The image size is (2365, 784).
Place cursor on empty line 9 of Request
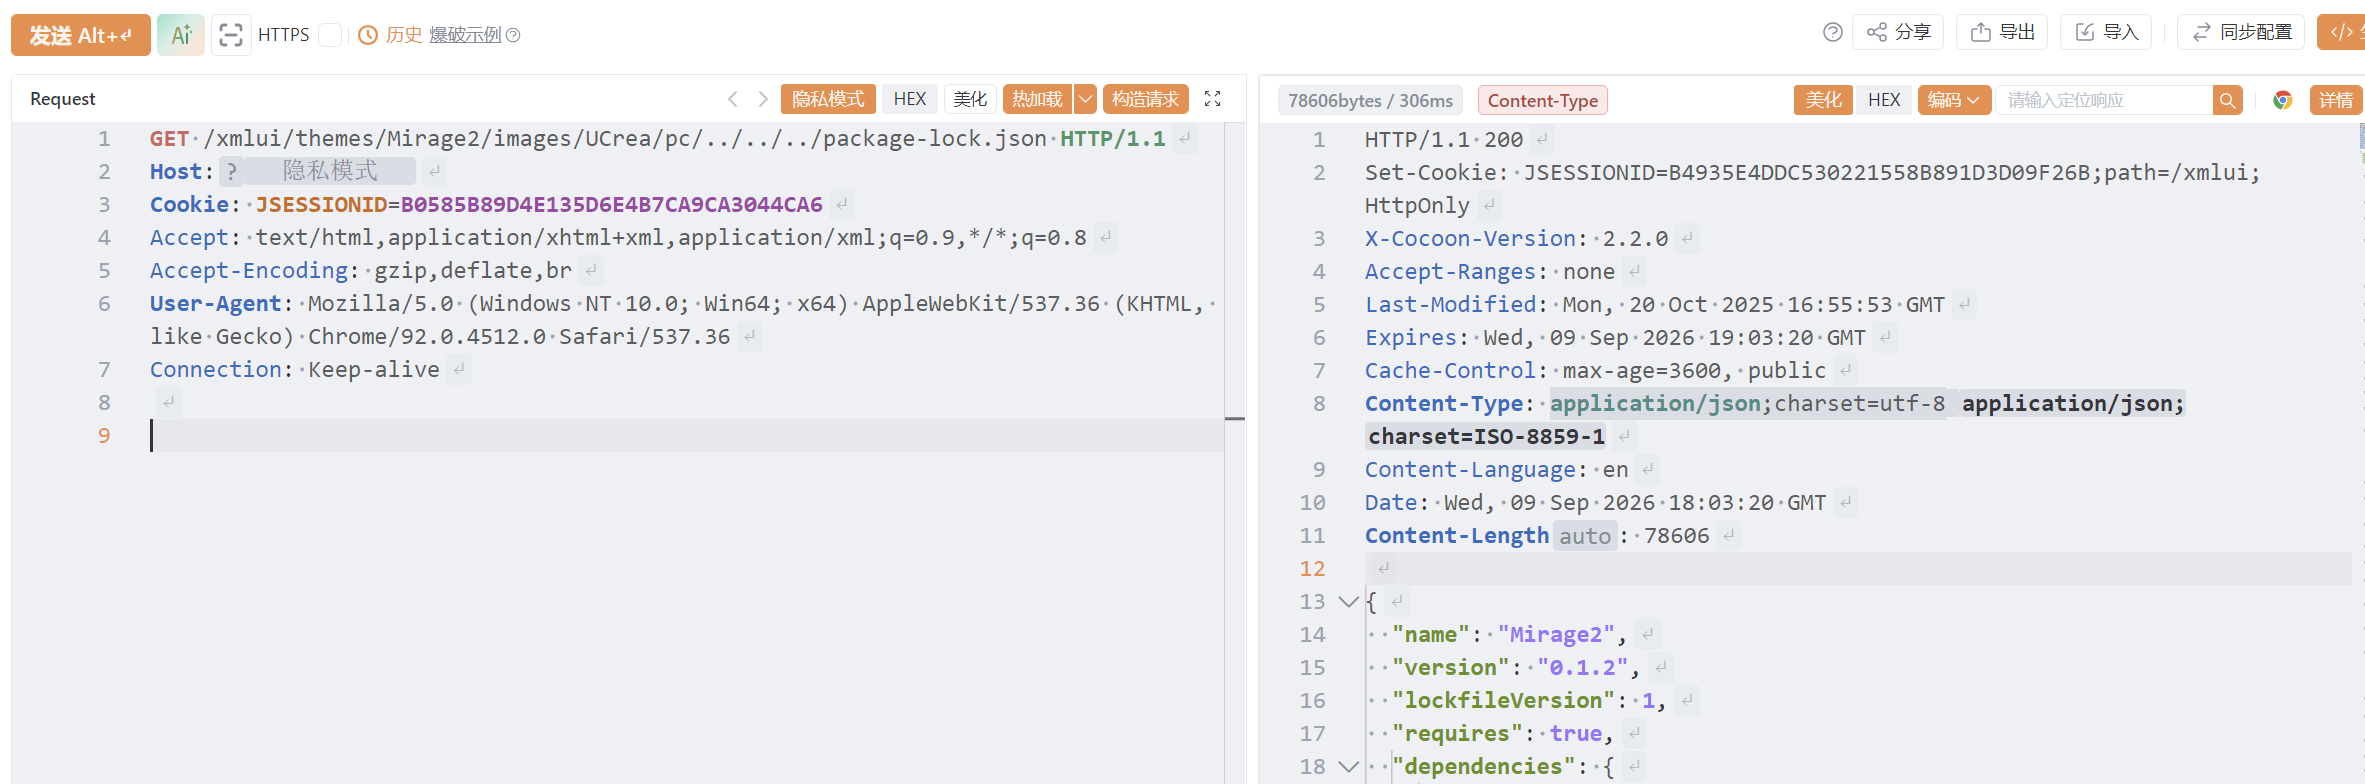(x=686, y=436)
